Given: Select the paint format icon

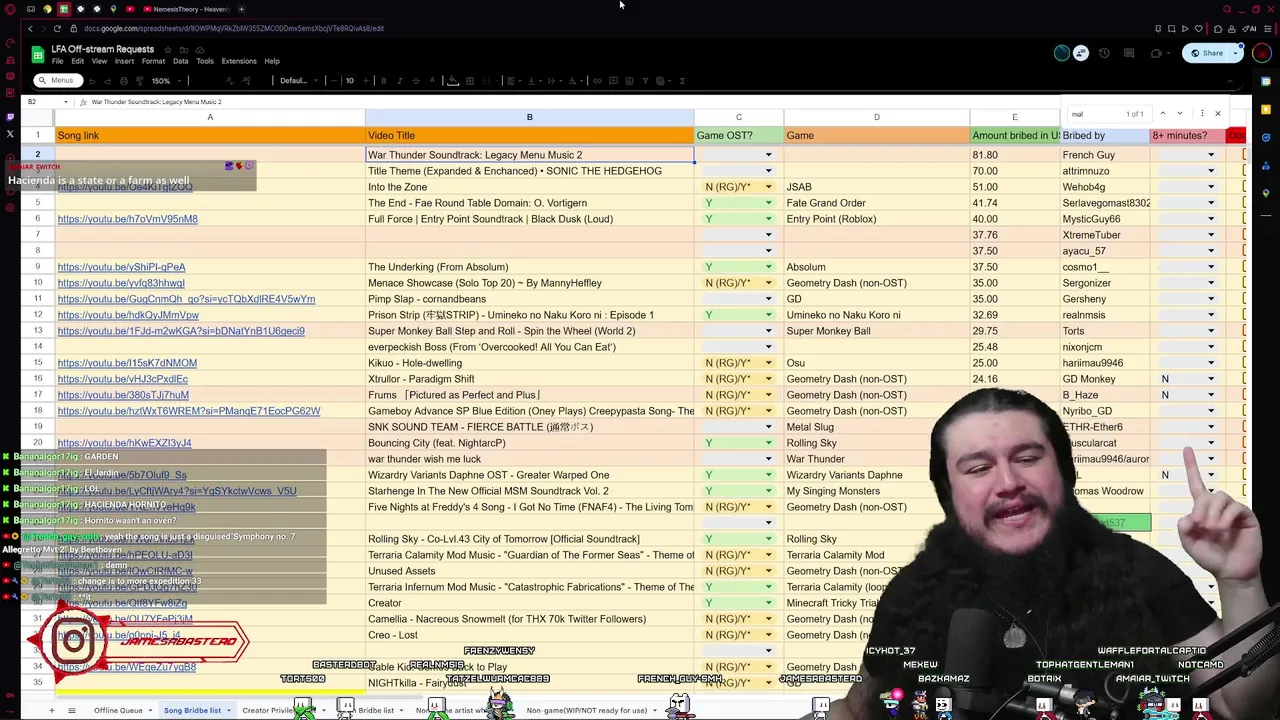Looking at the screenshot, I should pos(140,81).
